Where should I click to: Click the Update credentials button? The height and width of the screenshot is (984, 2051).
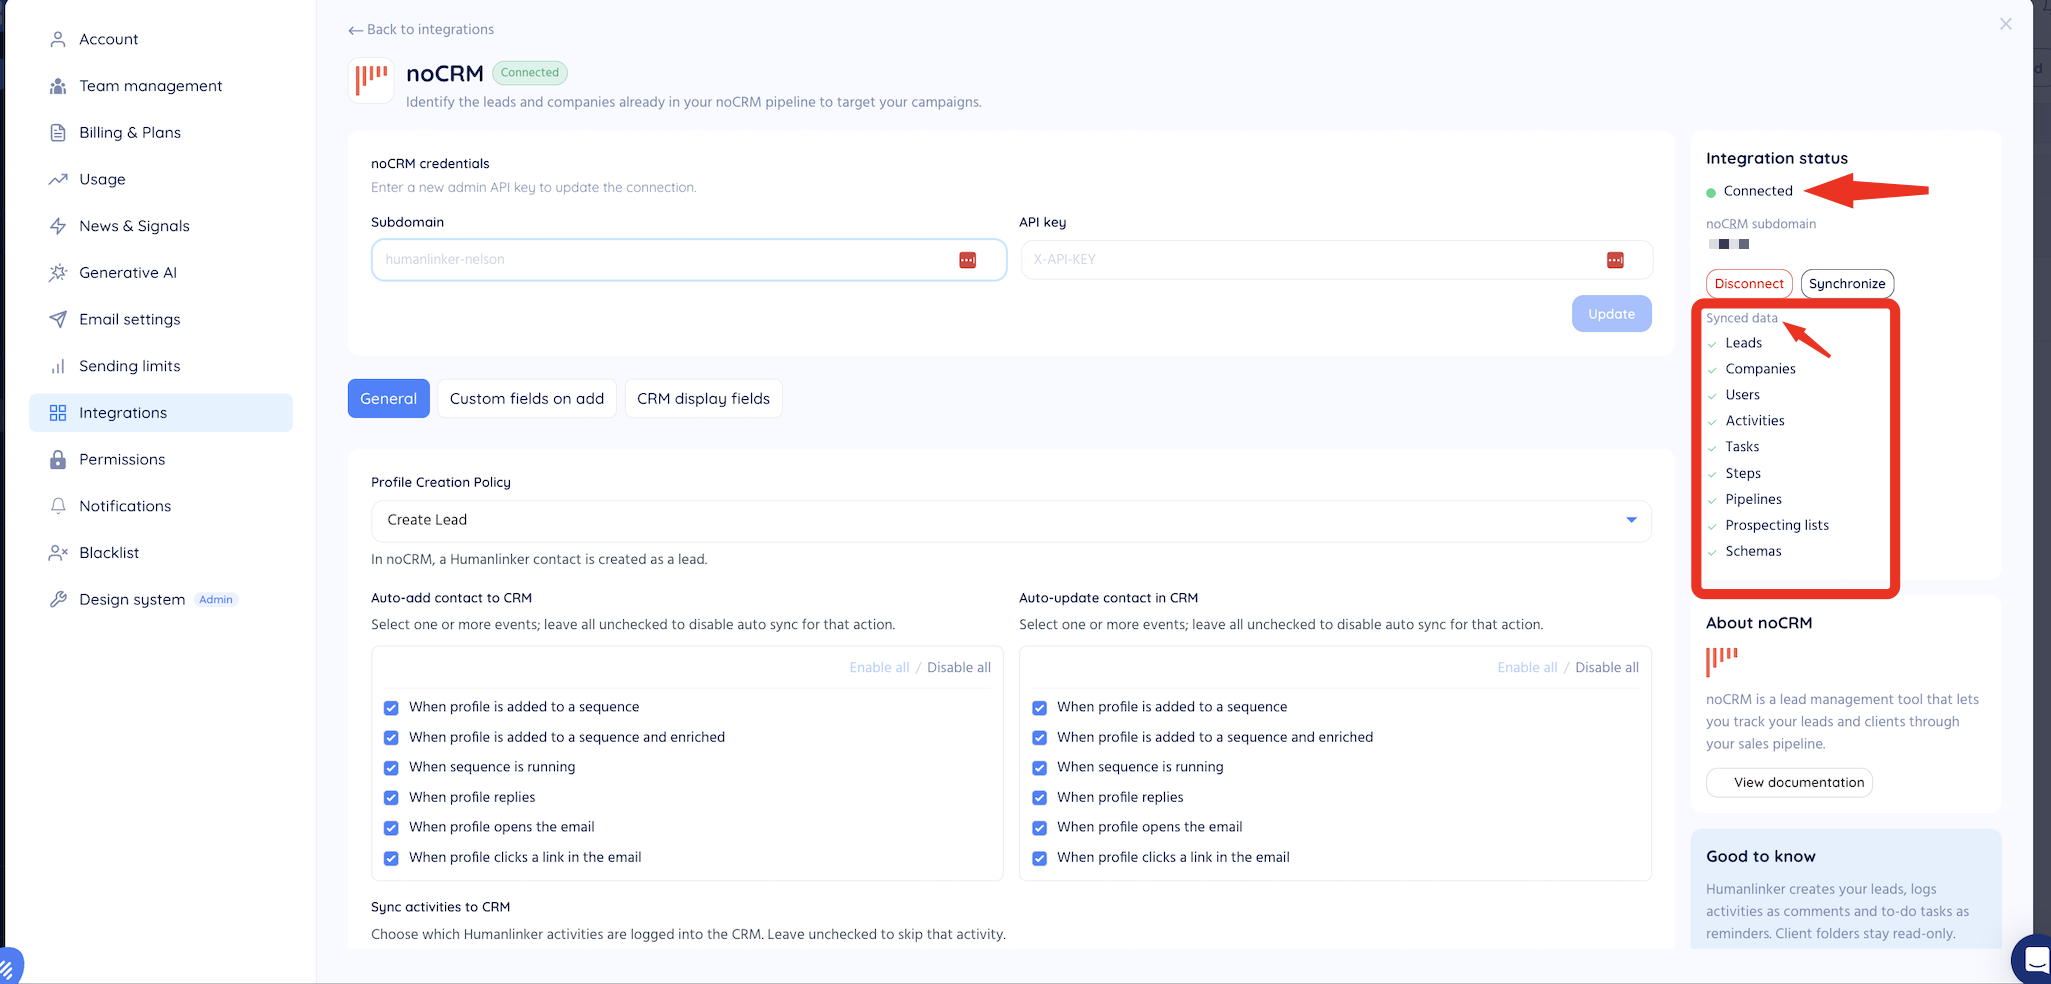pos(1612,314)
